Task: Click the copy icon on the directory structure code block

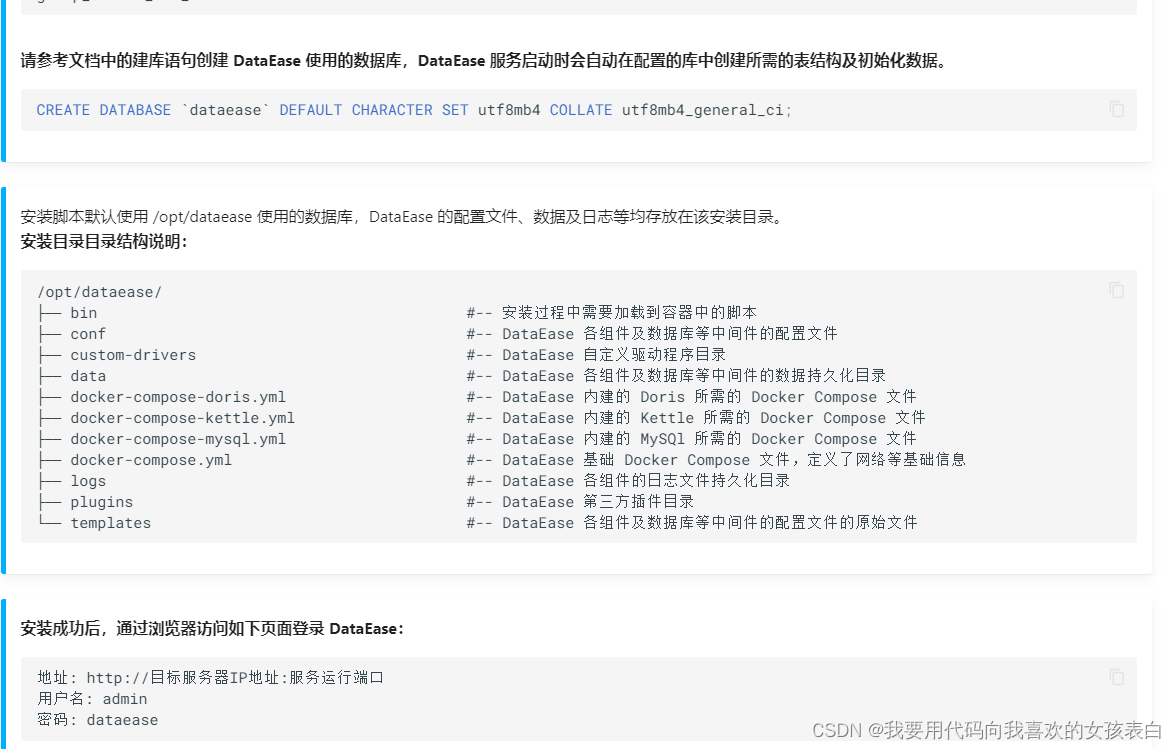Action: [x=1116, y=290]
